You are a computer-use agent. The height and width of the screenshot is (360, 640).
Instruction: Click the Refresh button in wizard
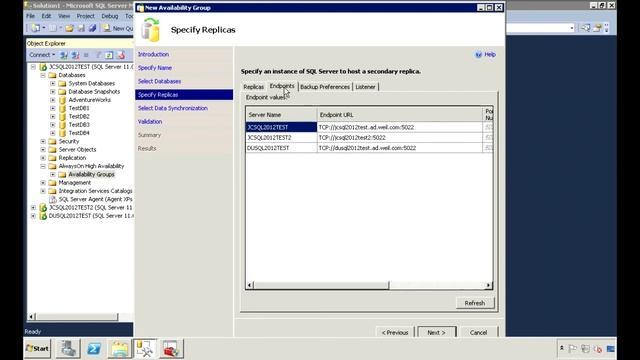coord(475,303)
